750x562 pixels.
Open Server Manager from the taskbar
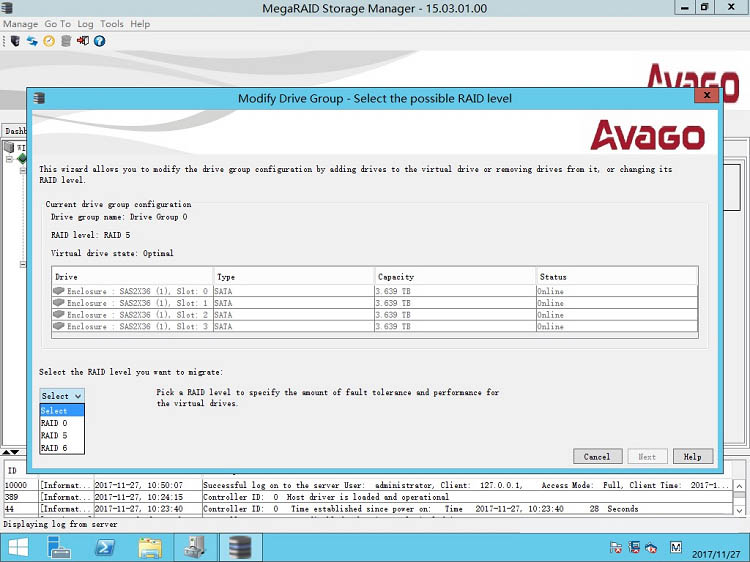(x=59, y=547)
